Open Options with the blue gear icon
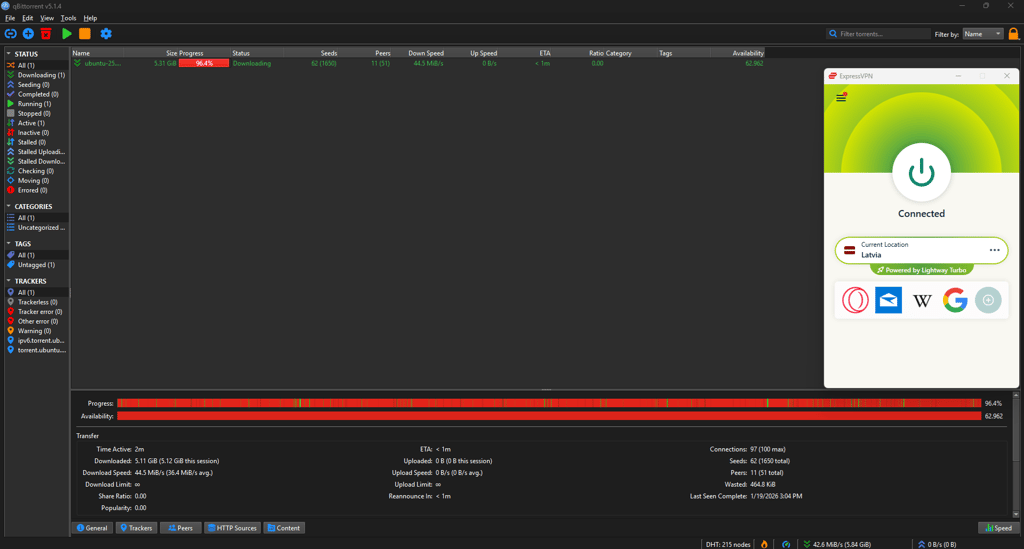1024x549 pixels. pyautogui.click(x=106, y=33)
